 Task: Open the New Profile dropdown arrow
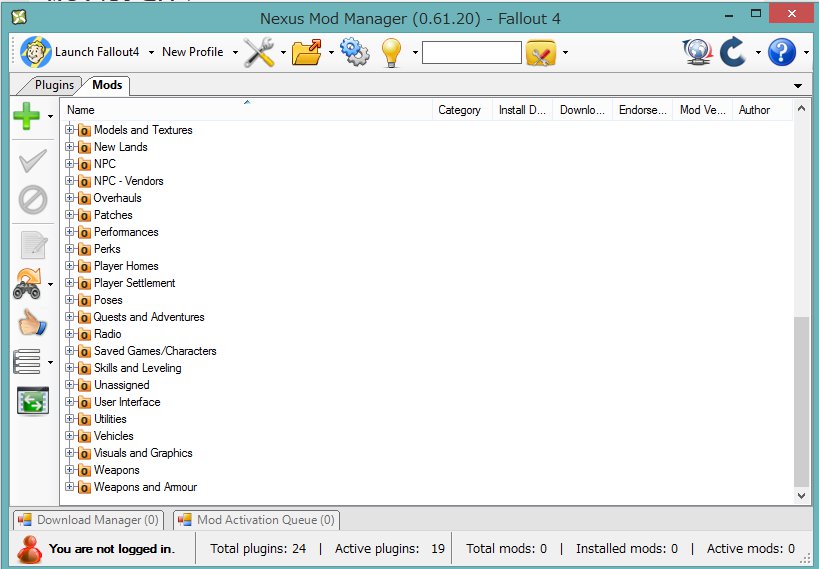click(x=235, y=52)
